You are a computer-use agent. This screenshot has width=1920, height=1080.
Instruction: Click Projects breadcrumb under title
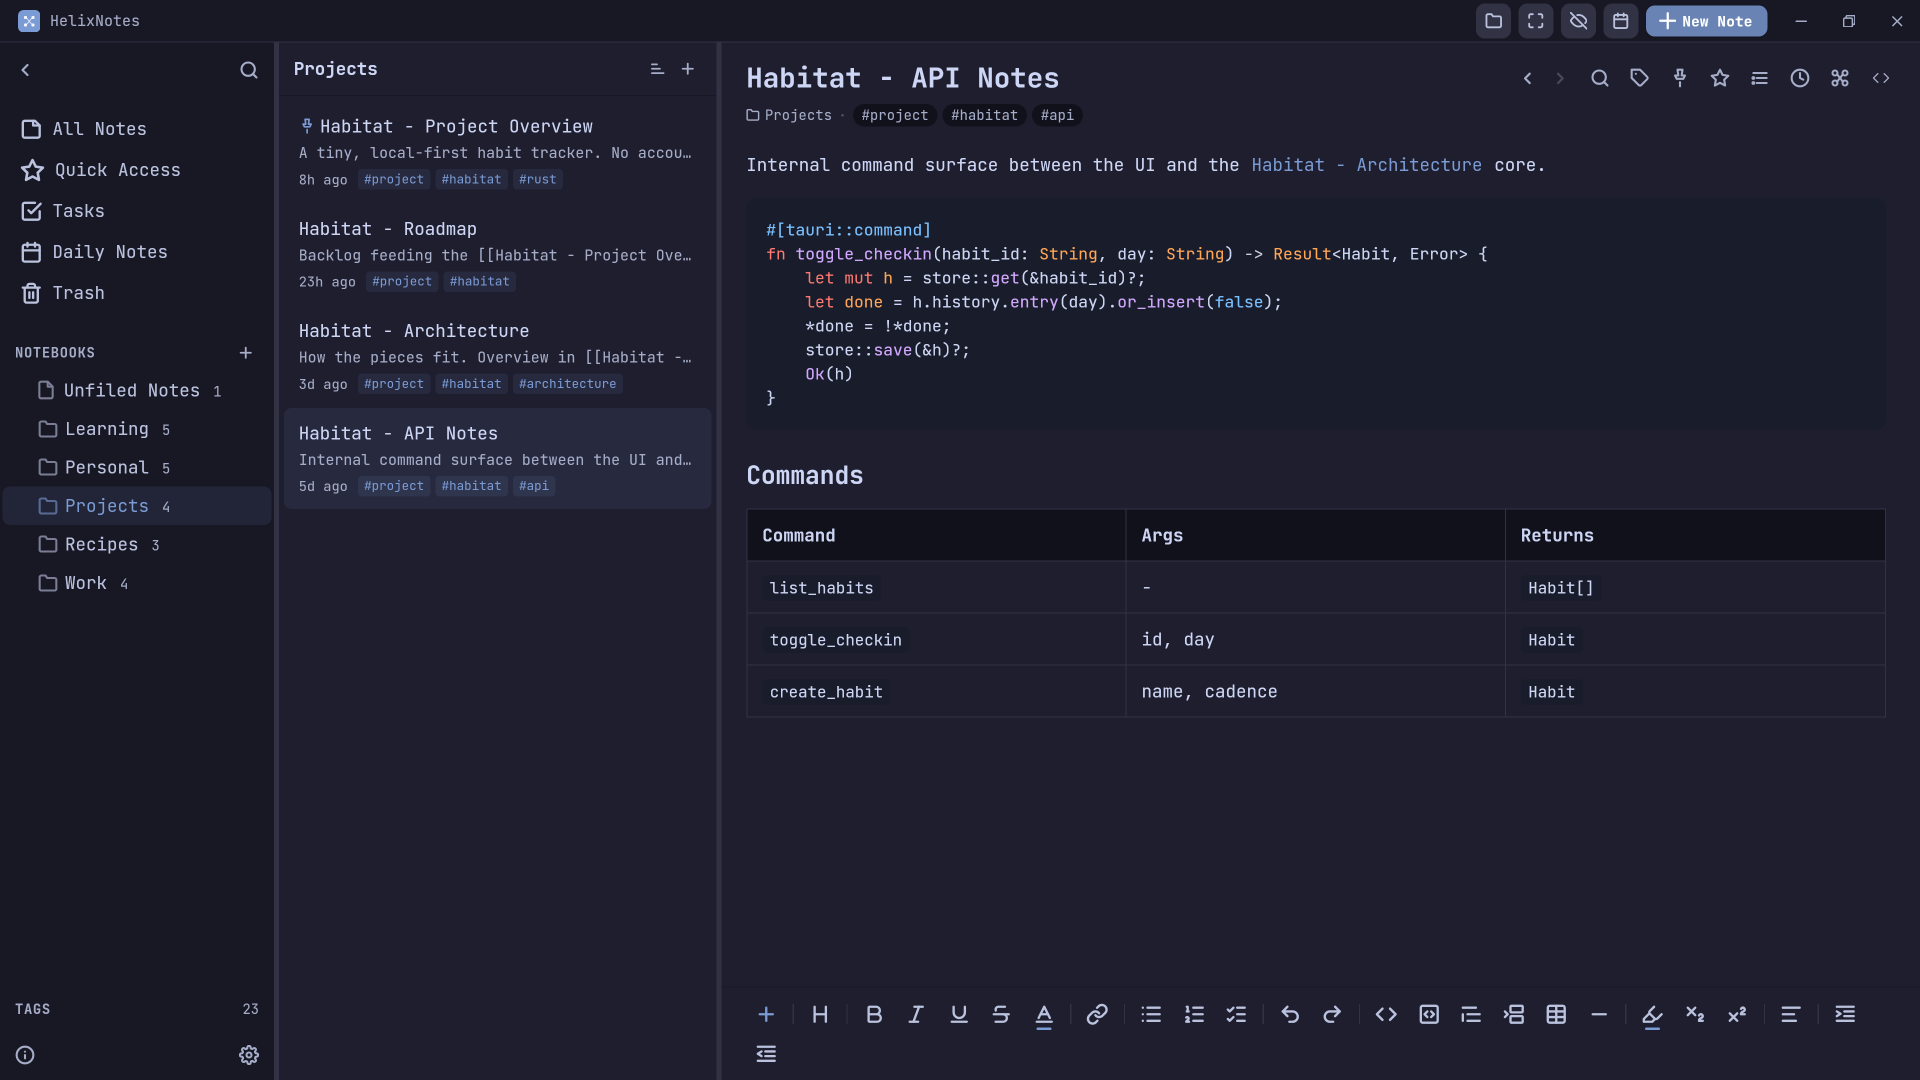click(x=789, y=115)
